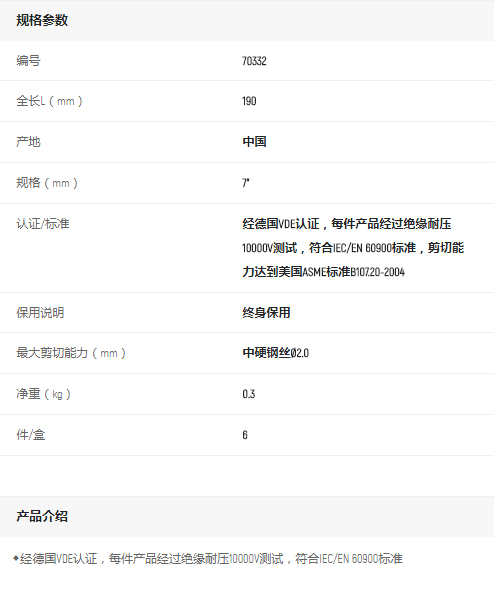The height and width of the screenshot is (598, 494).
Task: Select the 190 length value
Action: pyautogui.click(x=249, y=101)
